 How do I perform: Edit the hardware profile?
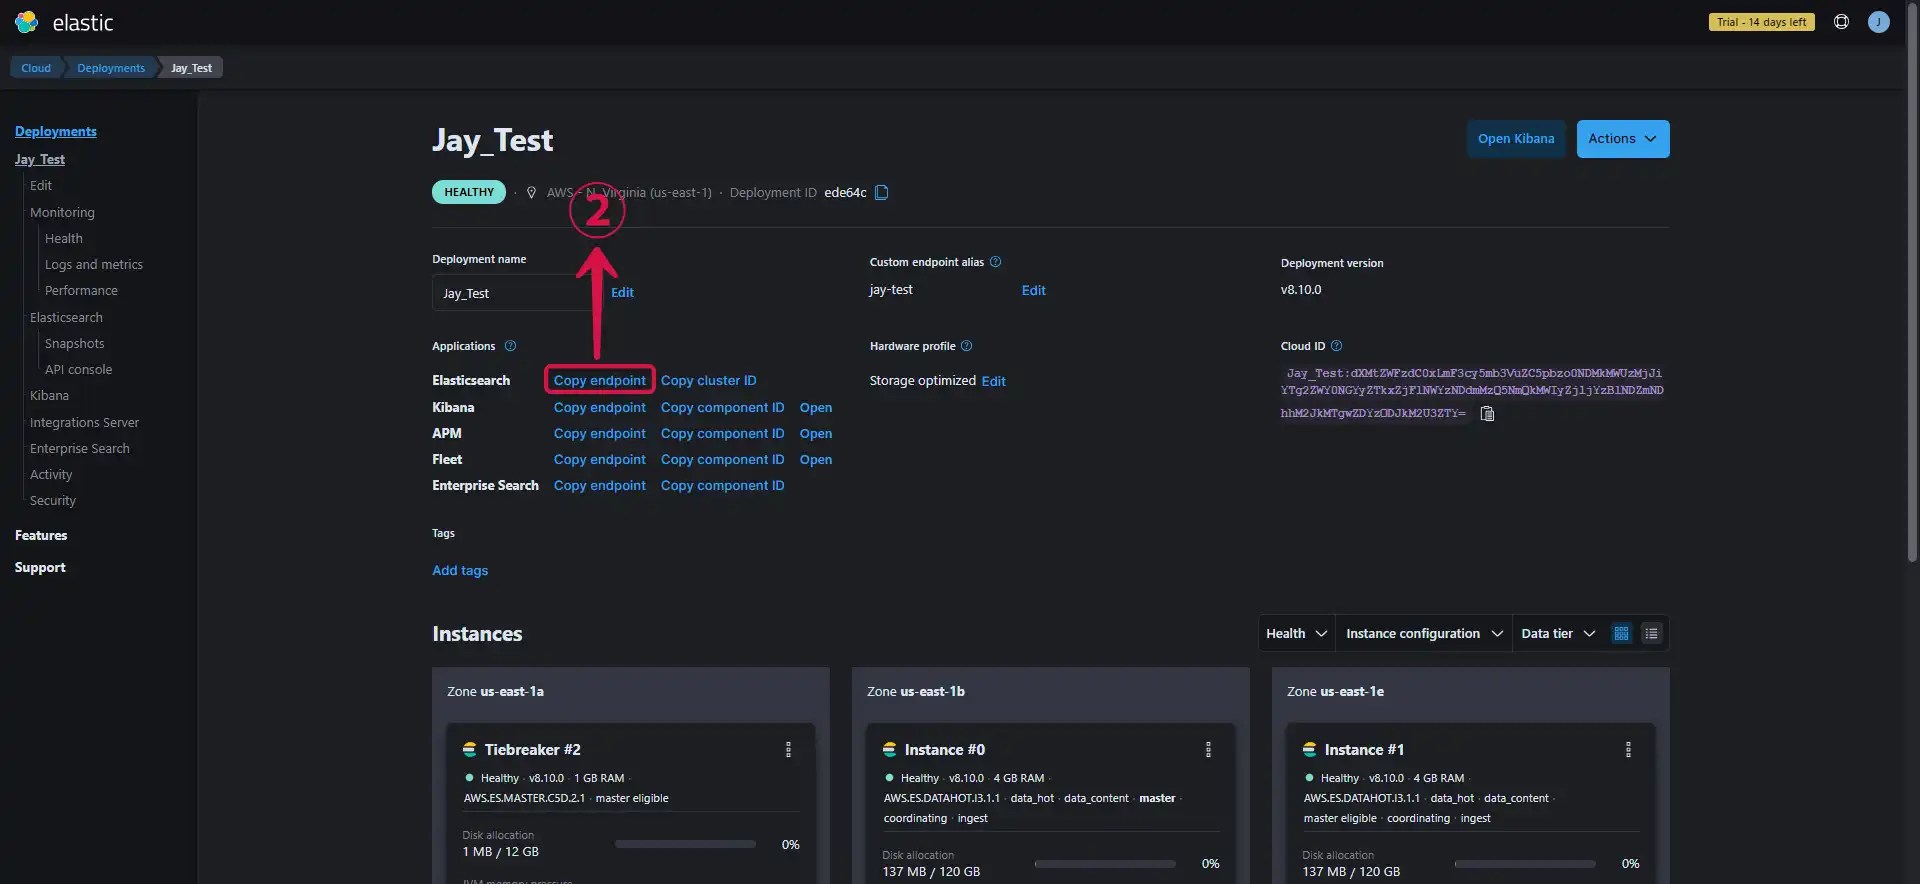point(993,382)
